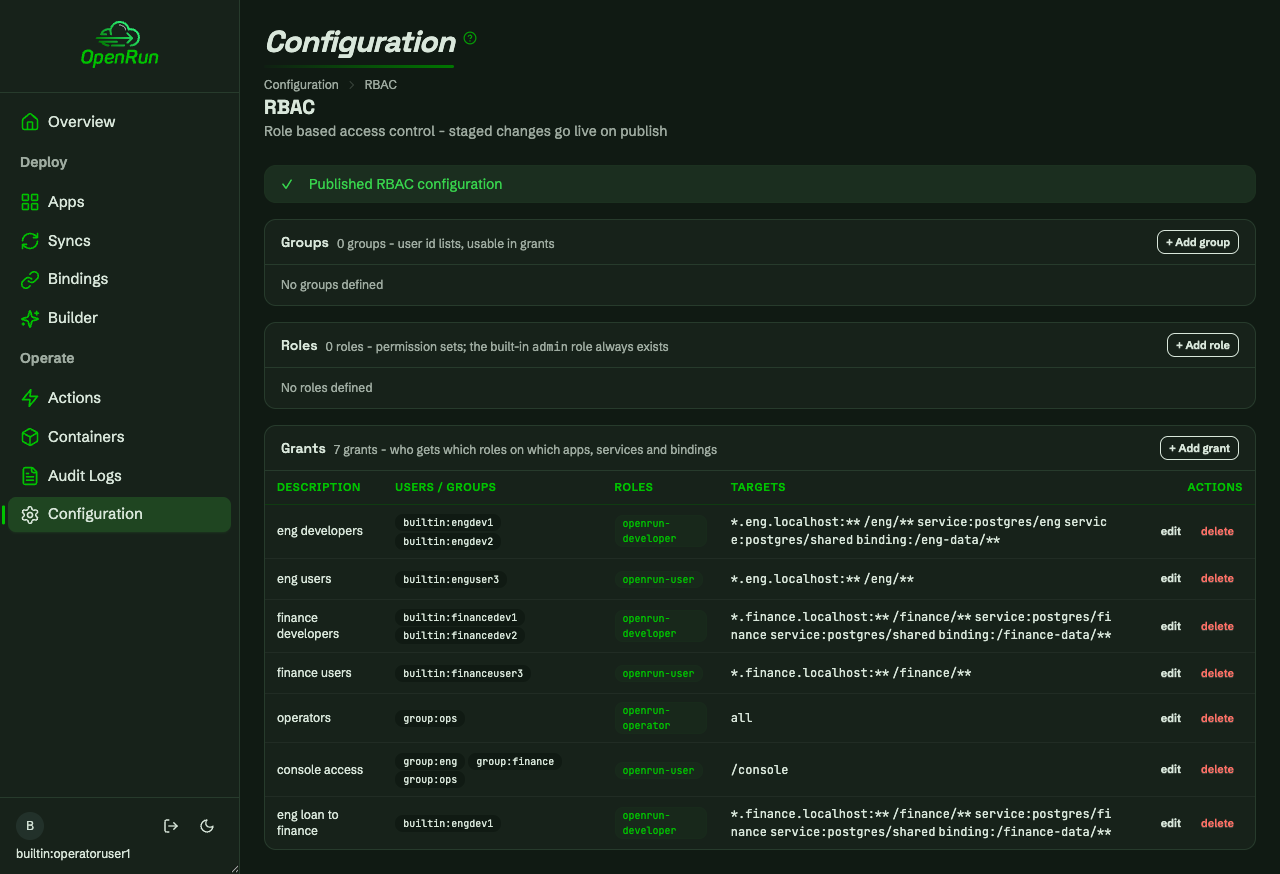Screen dimensions: 1280x874
Task: Edit the eng users grant
Action: click(x=1170, y=579)
